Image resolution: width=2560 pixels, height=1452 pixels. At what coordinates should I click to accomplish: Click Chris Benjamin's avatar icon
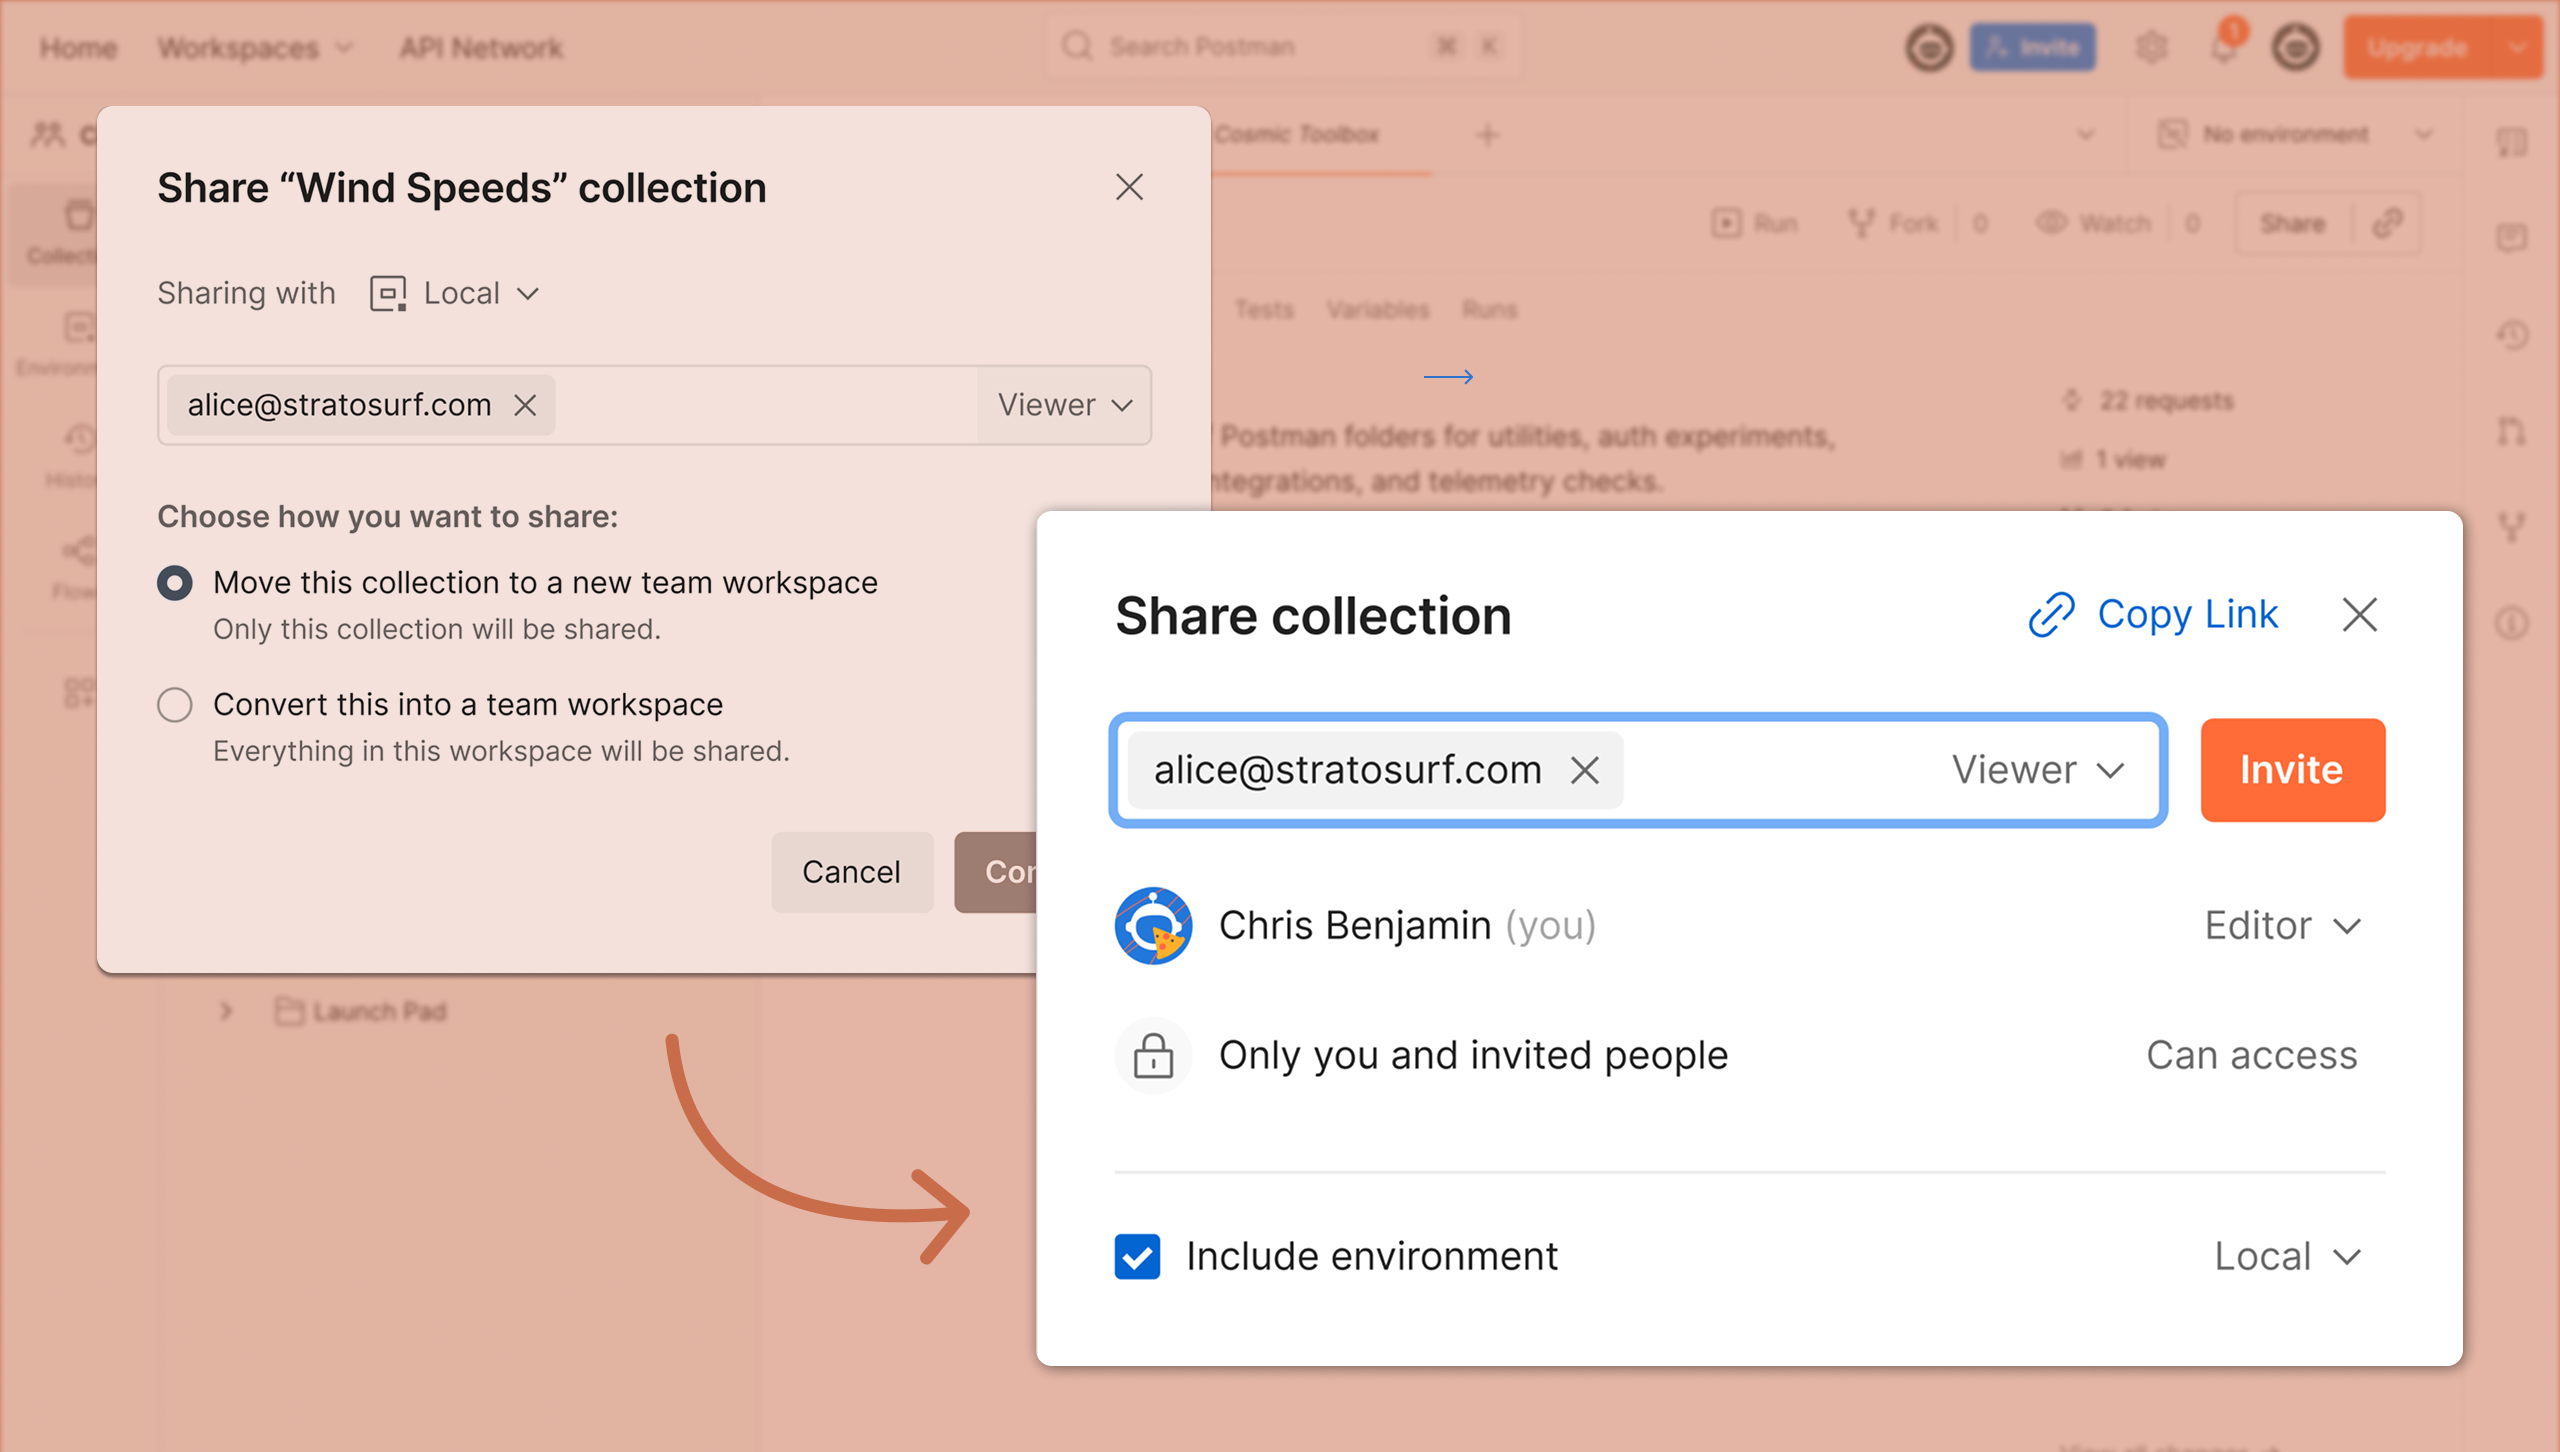tap(1153, 925)
